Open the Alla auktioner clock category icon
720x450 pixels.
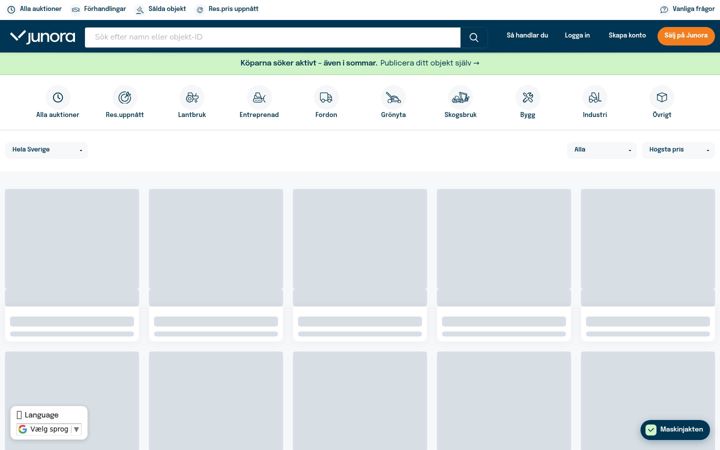(57, 97)
